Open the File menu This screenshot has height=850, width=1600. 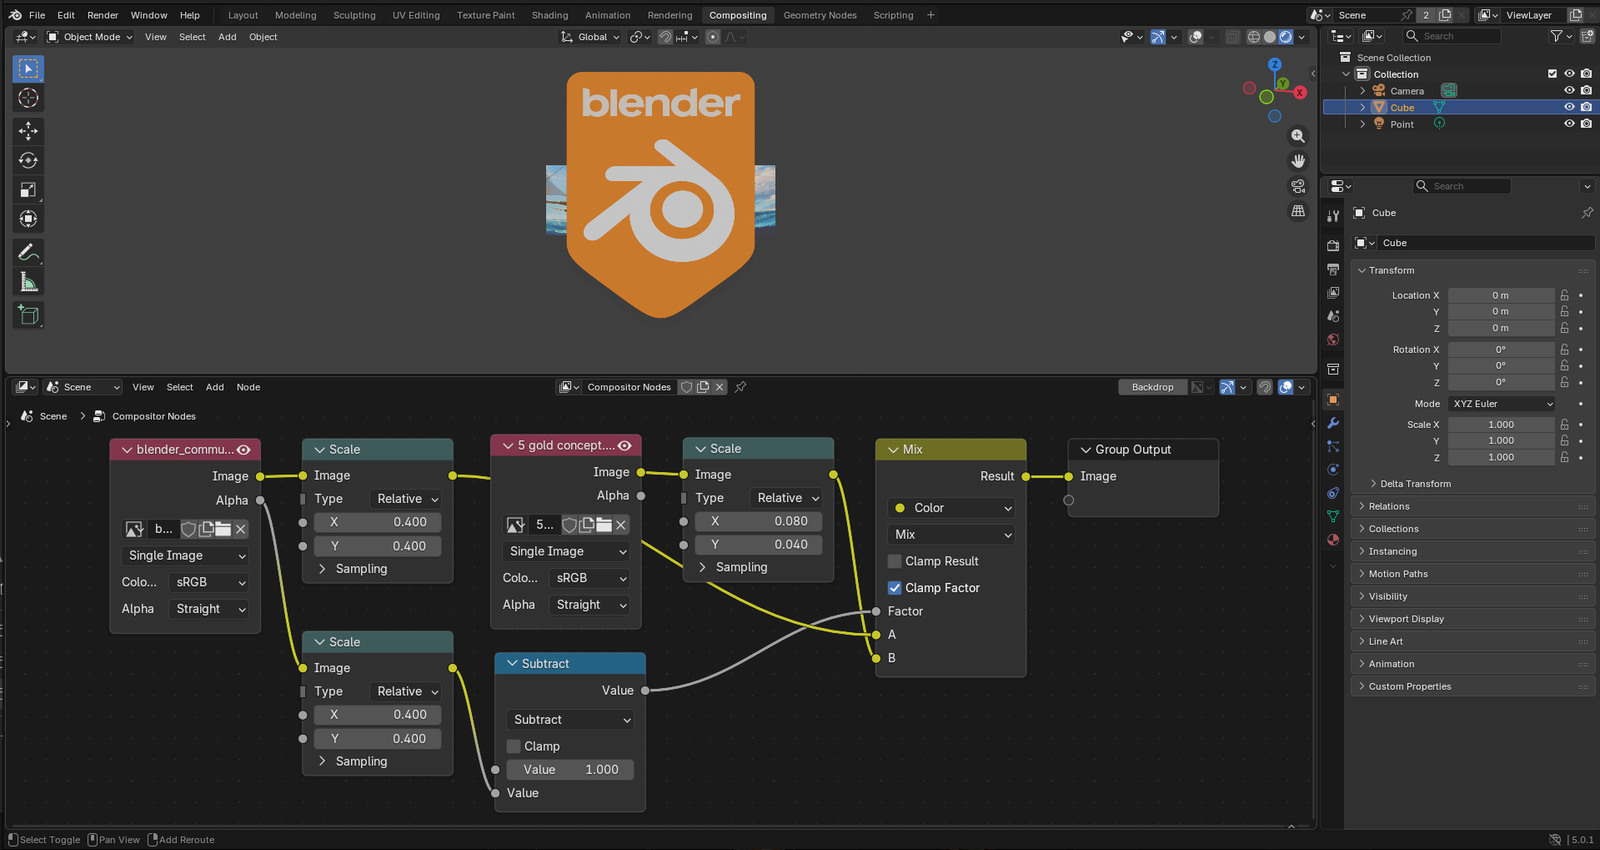coord(37,15)
